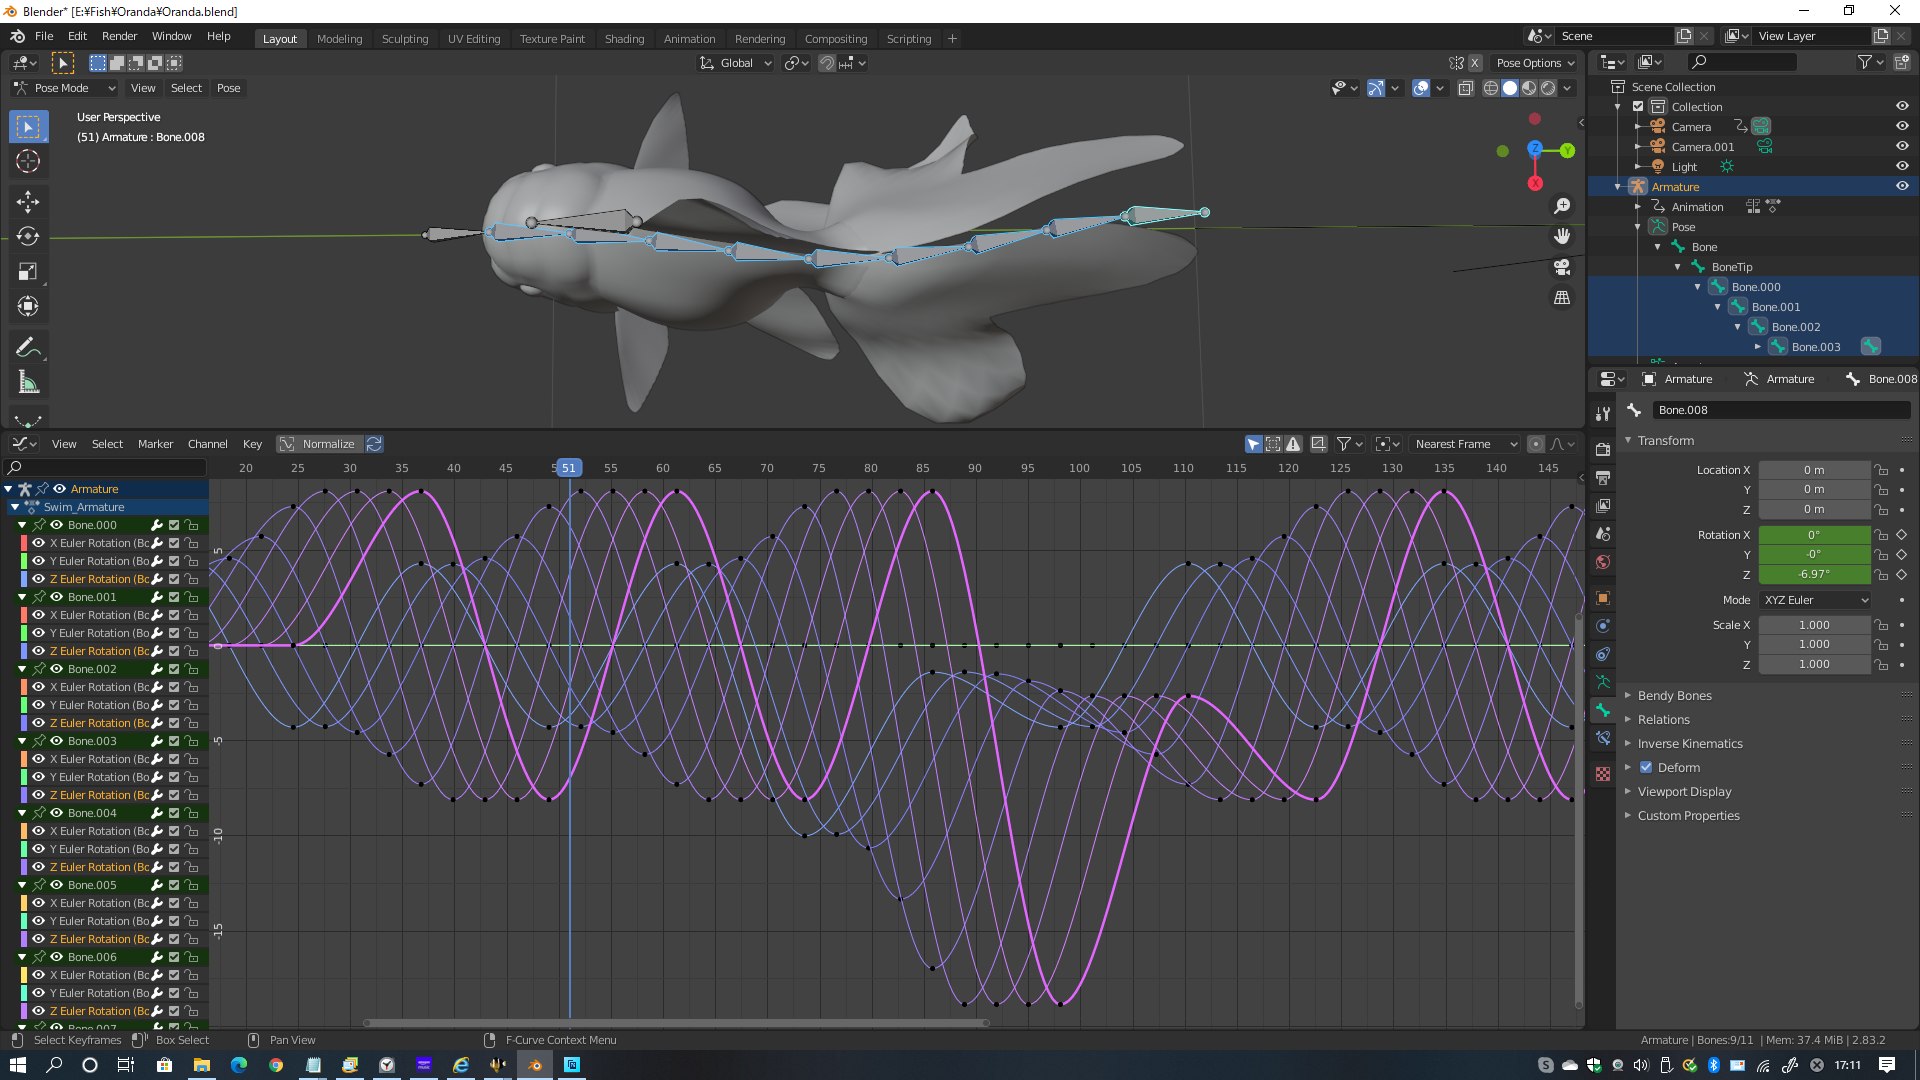Activate the Rotate tool
The width and height of the screenshot is (1920, 1080).
click(28, 237)
